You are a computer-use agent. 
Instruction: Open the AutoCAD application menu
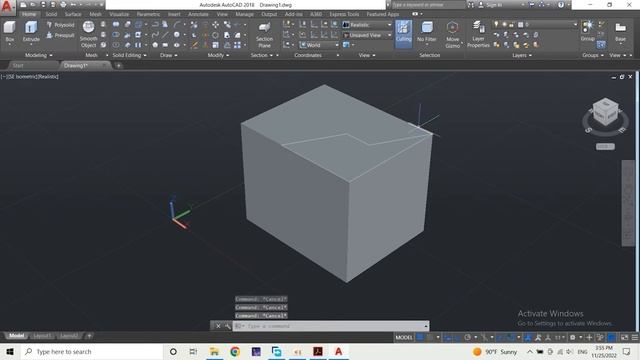[7, 7]
